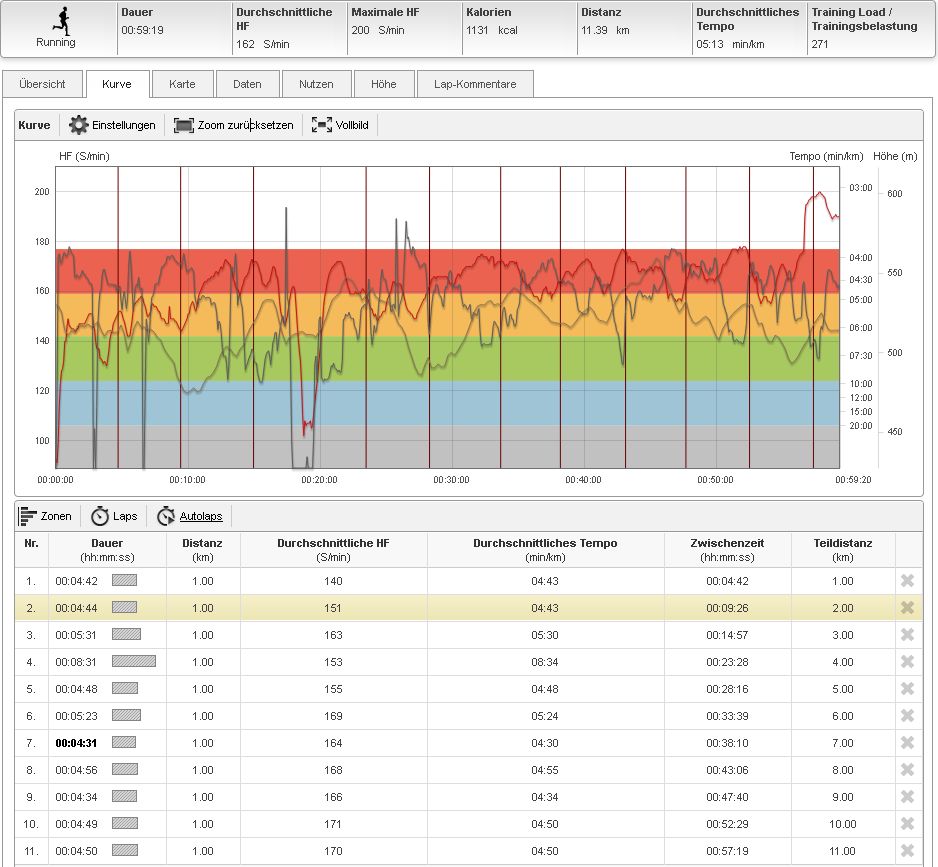Open the Einstellungen gear icon
The width and height of the screenshot is (938, 867).
(x=79, y=125)
